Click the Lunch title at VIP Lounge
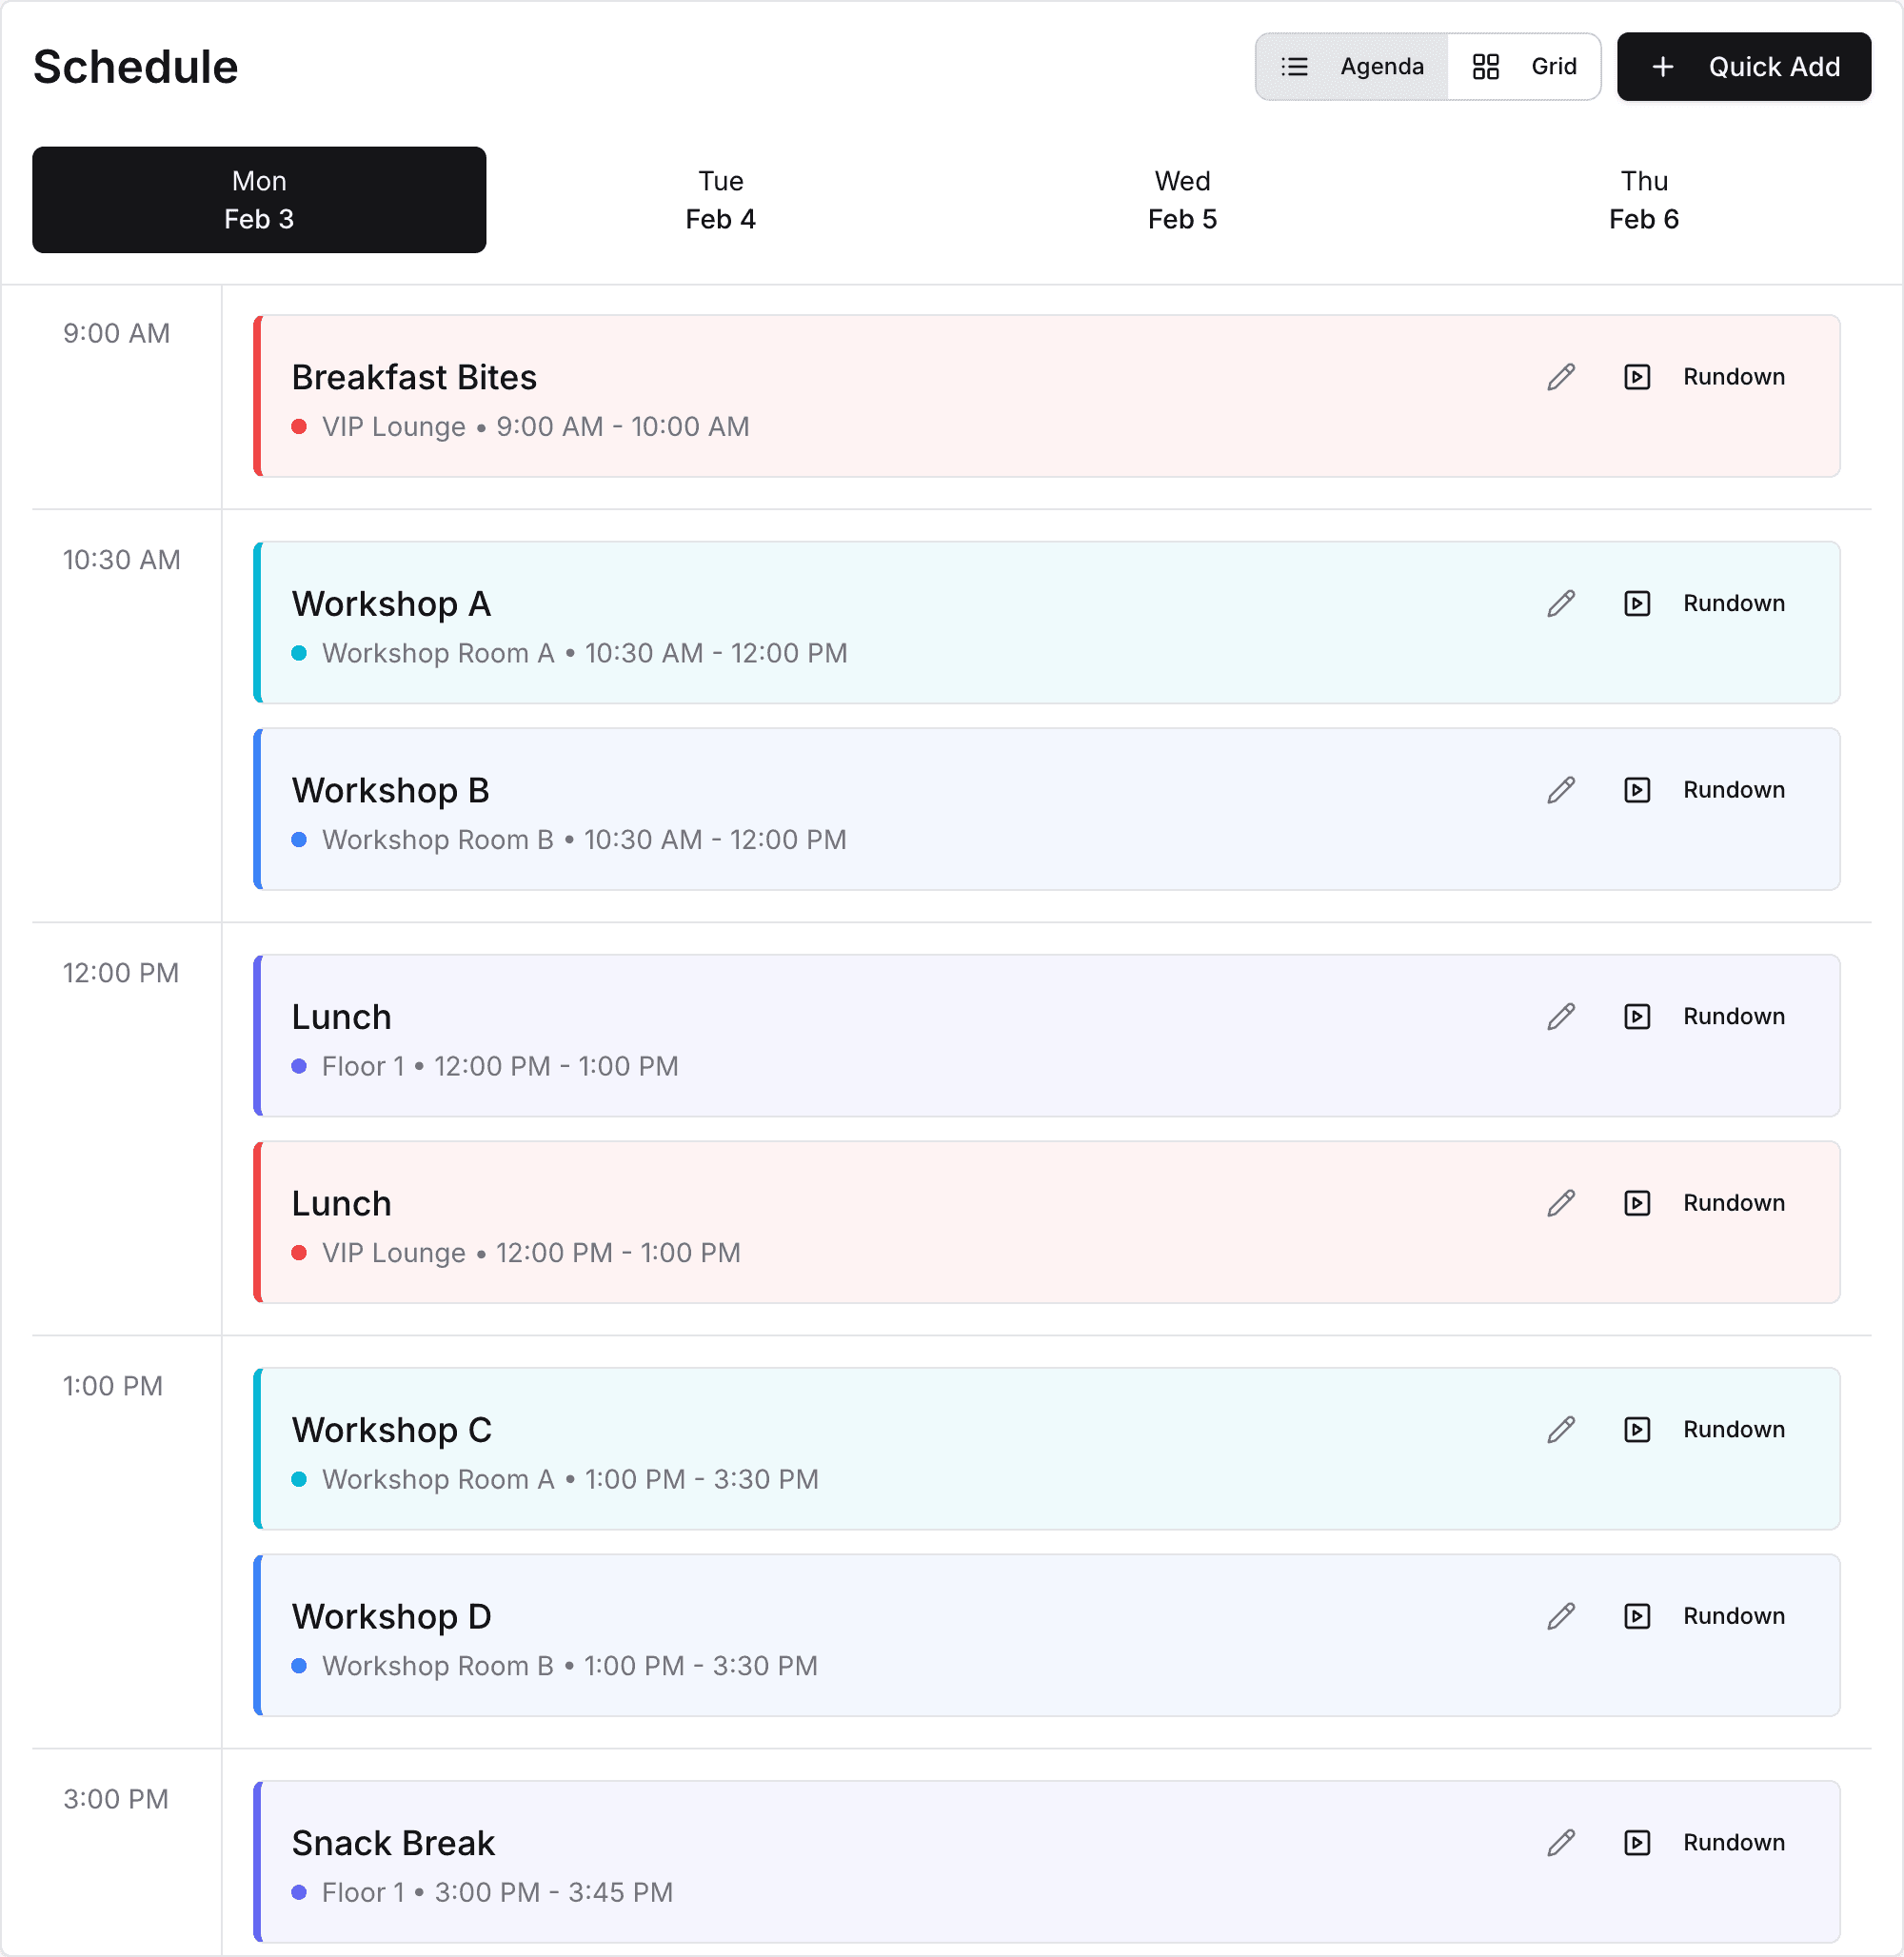Viewport: 1904px width, 1957px height. point(342,1204)
